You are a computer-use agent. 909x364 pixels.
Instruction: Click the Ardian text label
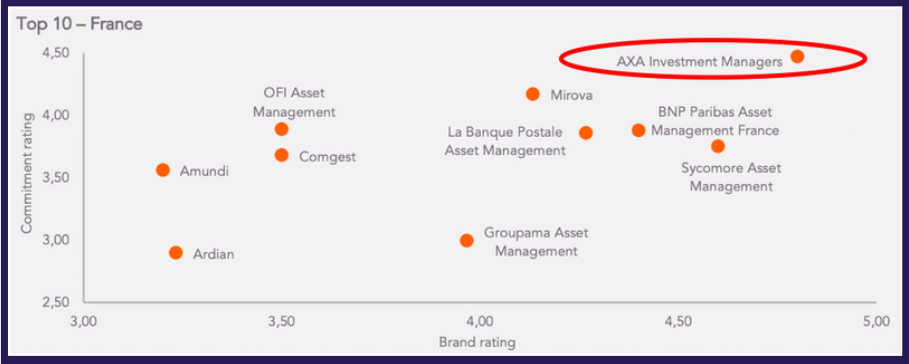[213, 254]
